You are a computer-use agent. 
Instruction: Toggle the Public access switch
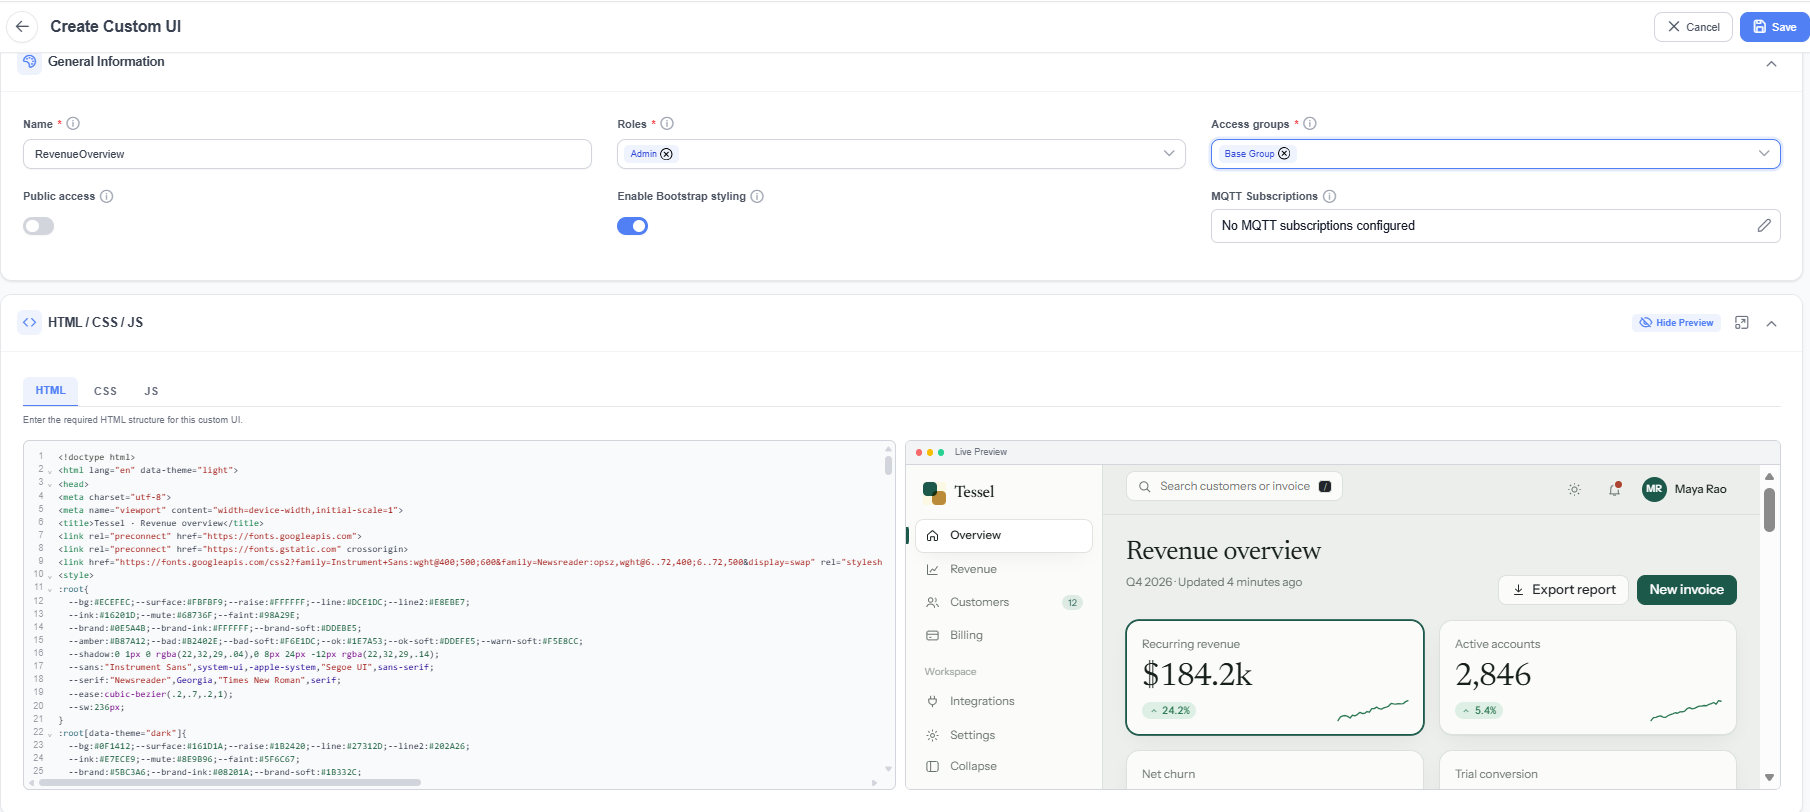39,226
